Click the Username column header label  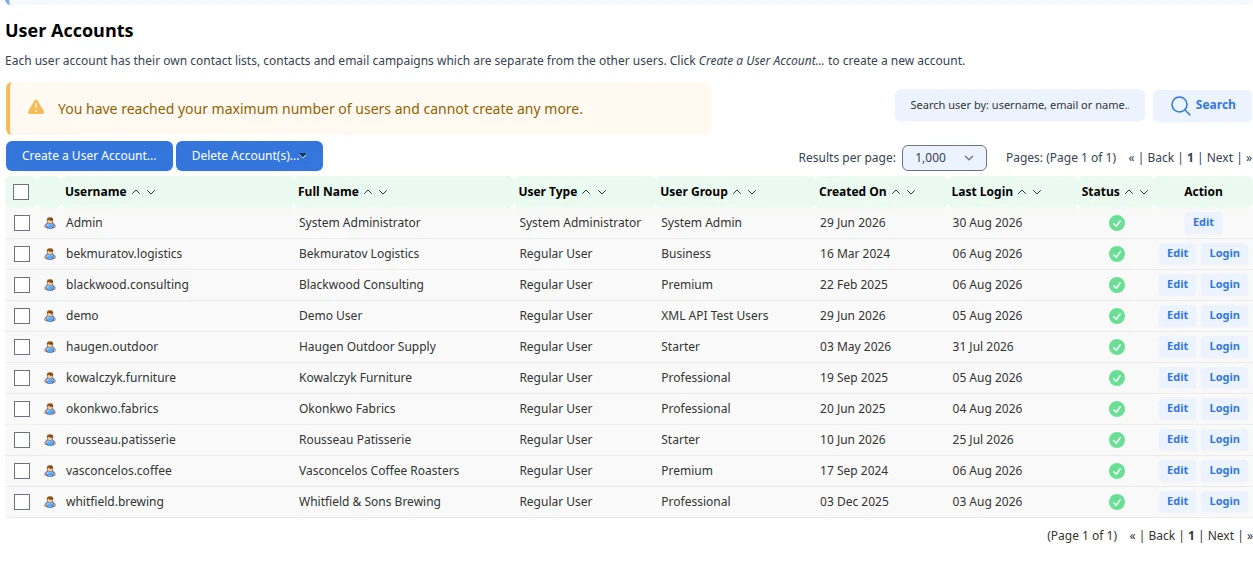pos(96,192)
